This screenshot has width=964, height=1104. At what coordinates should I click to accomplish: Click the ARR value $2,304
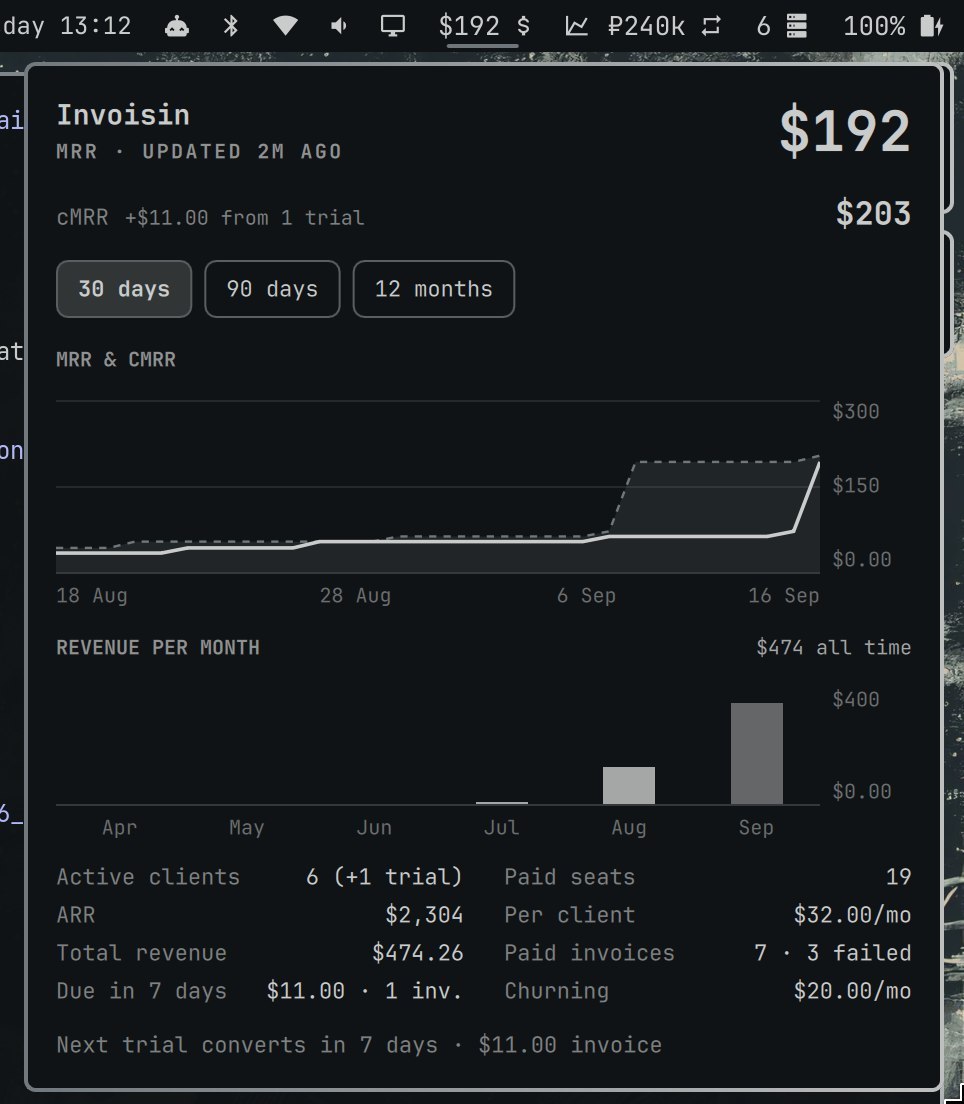point(424,915)
